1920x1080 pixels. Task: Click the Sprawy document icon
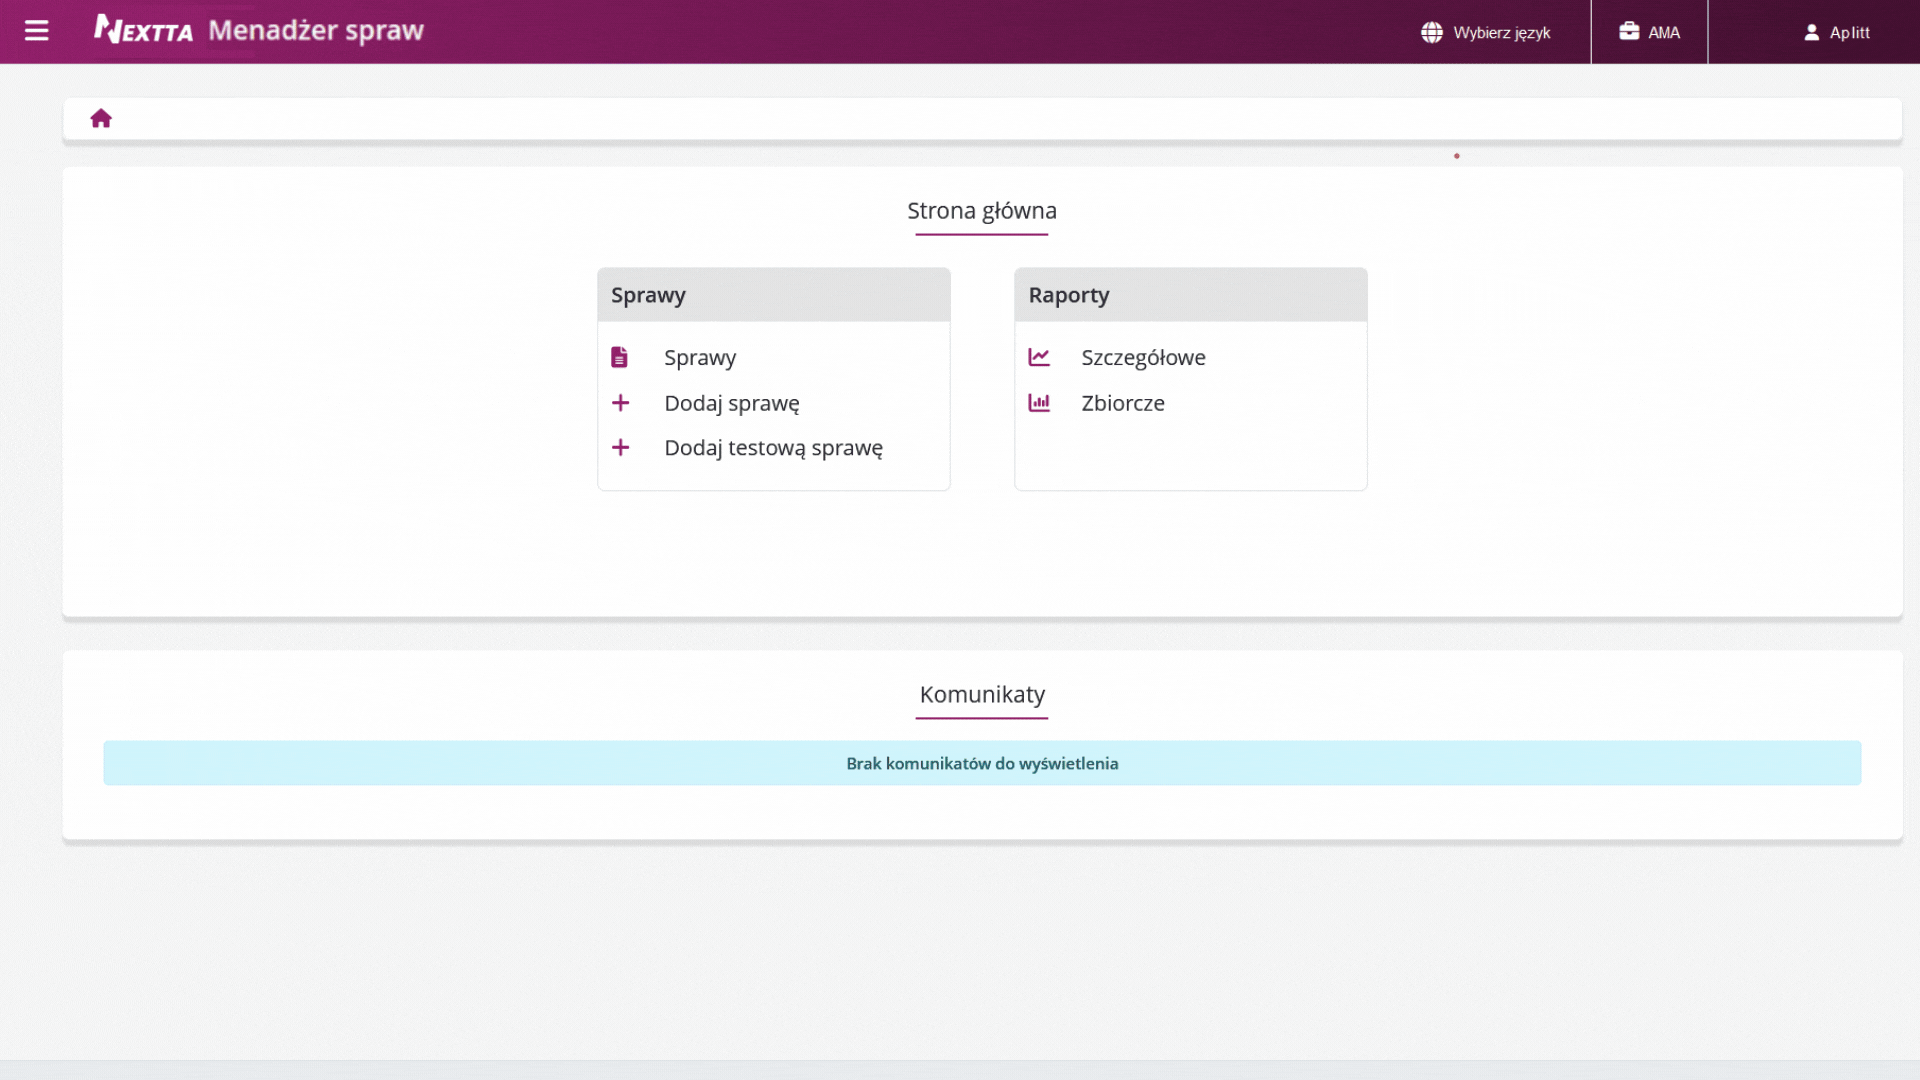[620, 357]
